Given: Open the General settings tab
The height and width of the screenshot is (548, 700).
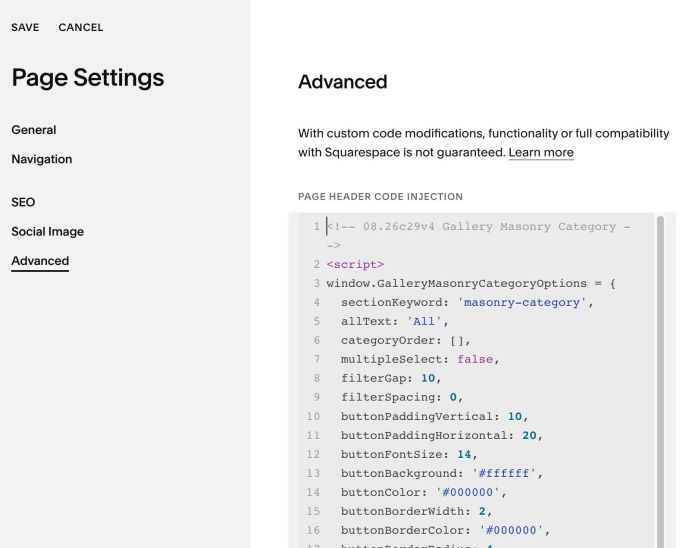Looking at the screenshot, I should click(x=34, y=130).
